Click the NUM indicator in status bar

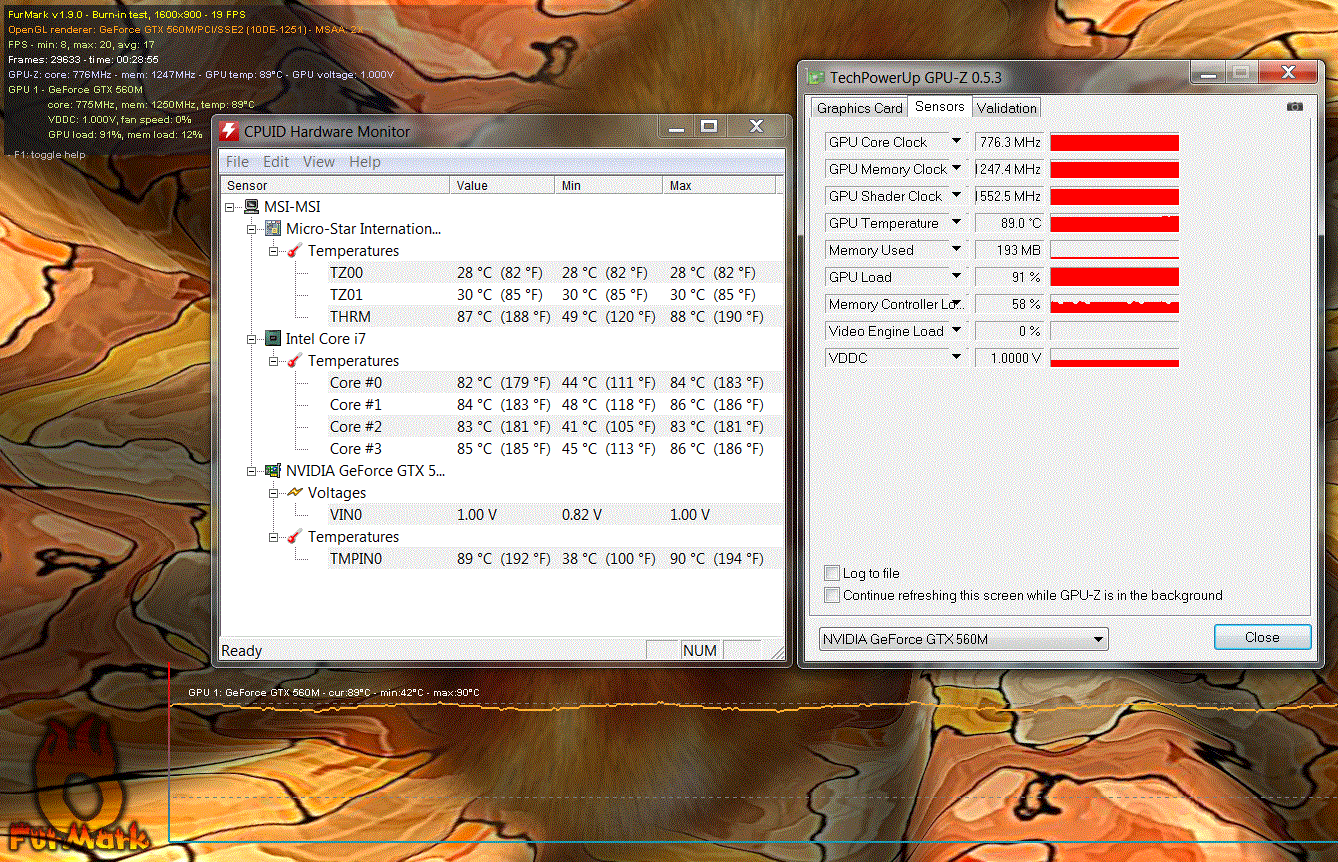coord(700,650)
